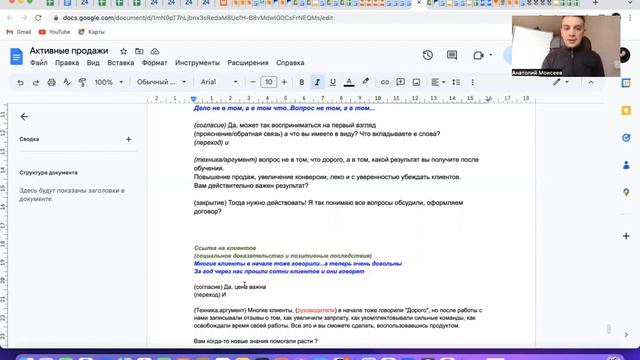The height and width of the screenshot is (360, 640).
Task: Click the heading "Структура документа"
Action: [x=48, y=173]
